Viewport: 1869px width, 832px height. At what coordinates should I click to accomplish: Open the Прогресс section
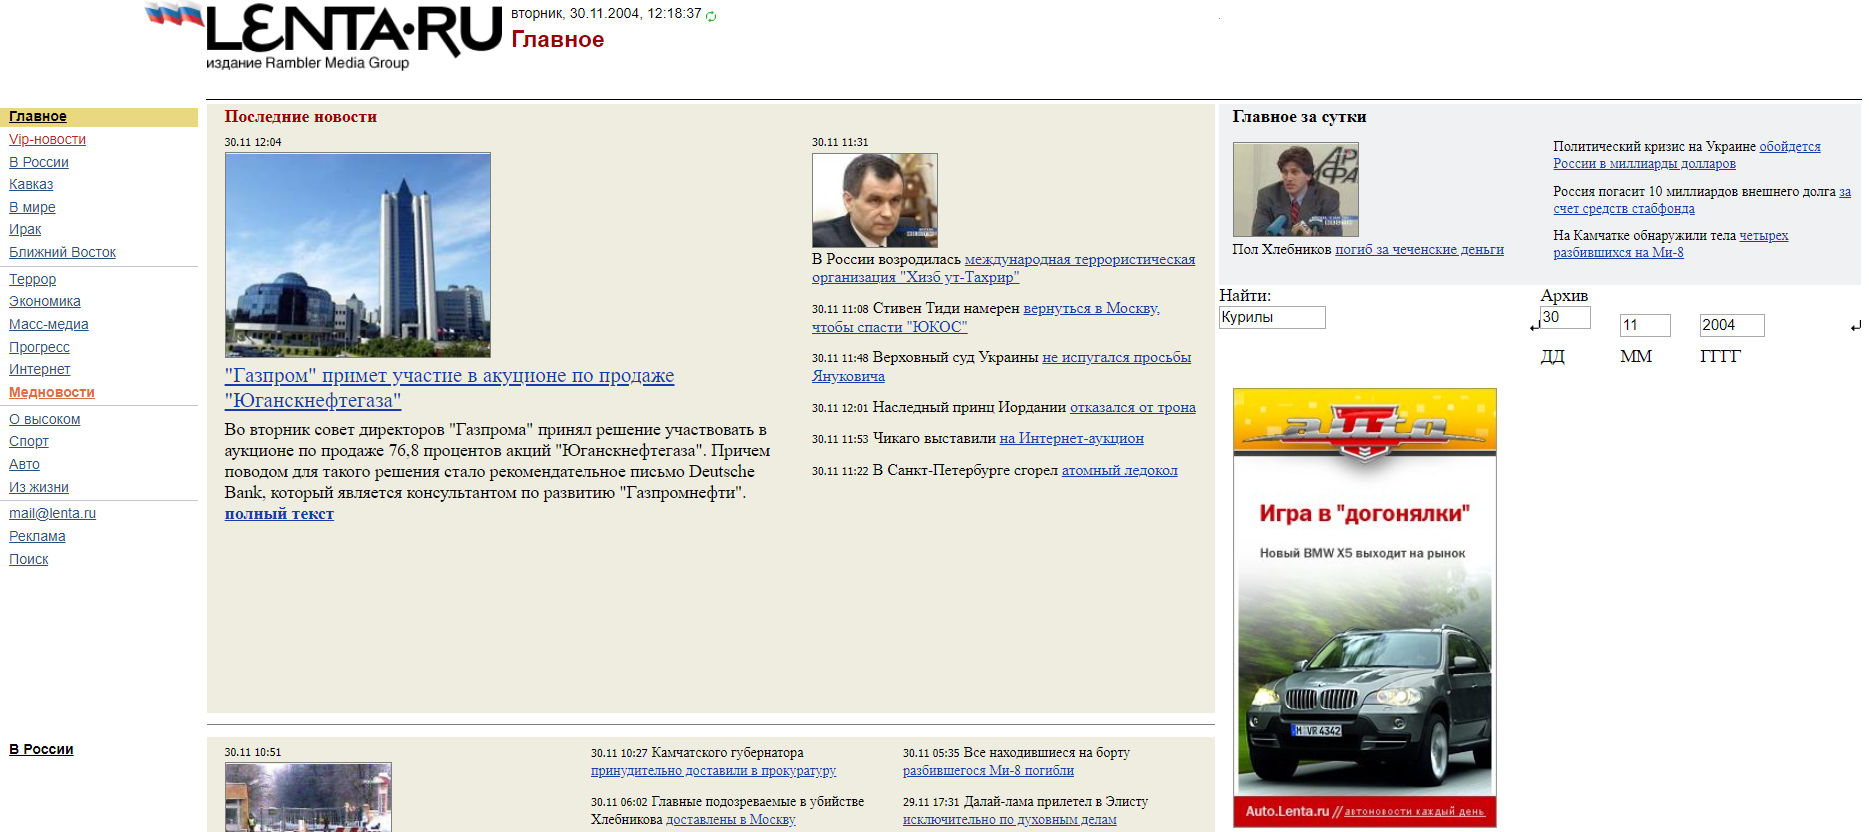[x=39, y=347]
